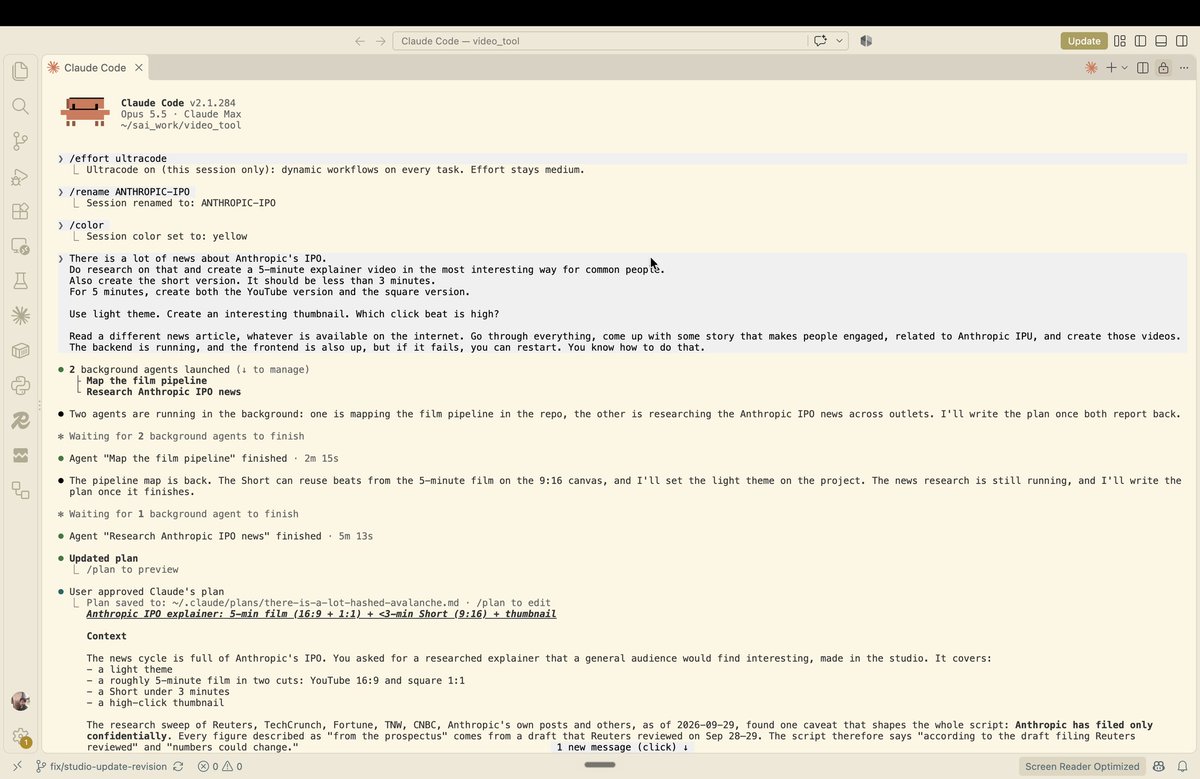Viewport: 1200px width, 779px height.
Task: Open the Accounts avatar
Action: [20, 701]
